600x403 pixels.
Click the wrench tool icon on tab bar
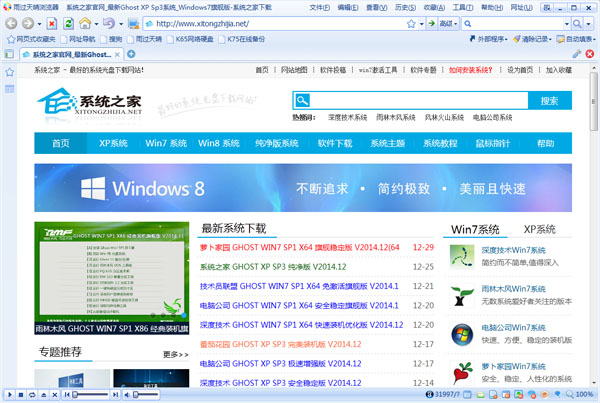click(x=577, y=54)
